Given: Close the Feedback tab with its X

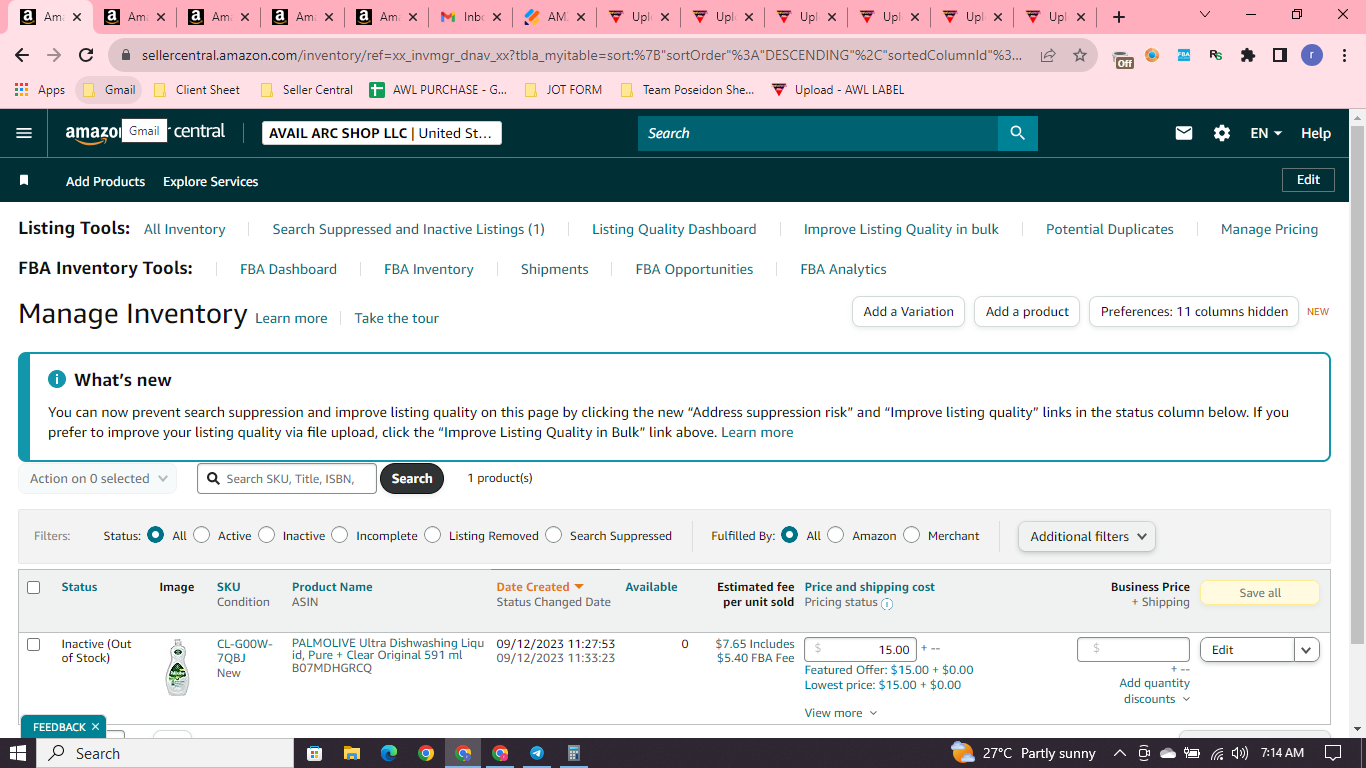Looking at the screenshot, I should (95, 727).
